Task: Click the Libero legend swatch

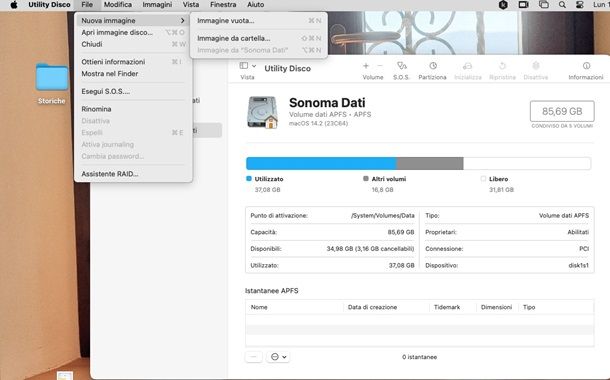Action: [483, 179]
